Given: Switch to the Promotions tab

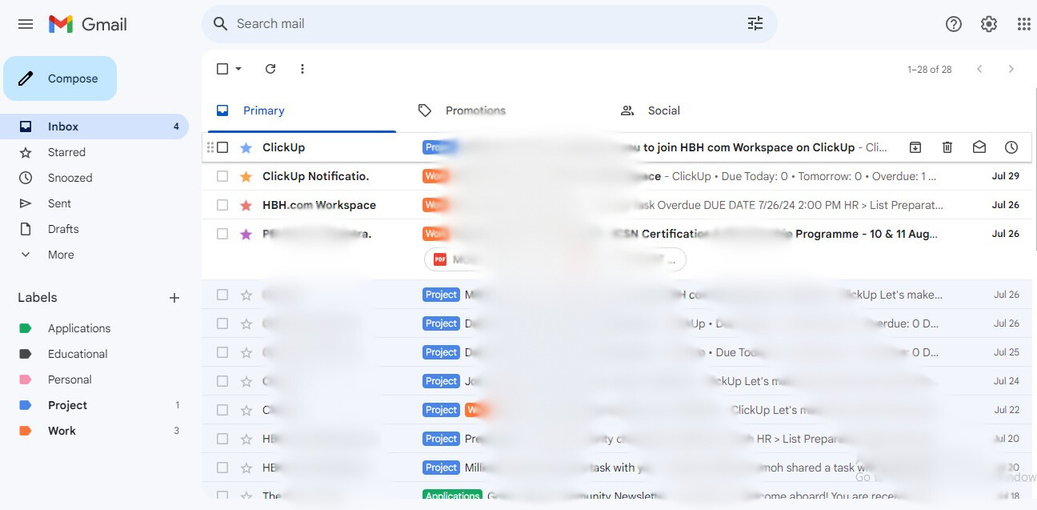Looking at the screenshot, I should pos(476,110).
